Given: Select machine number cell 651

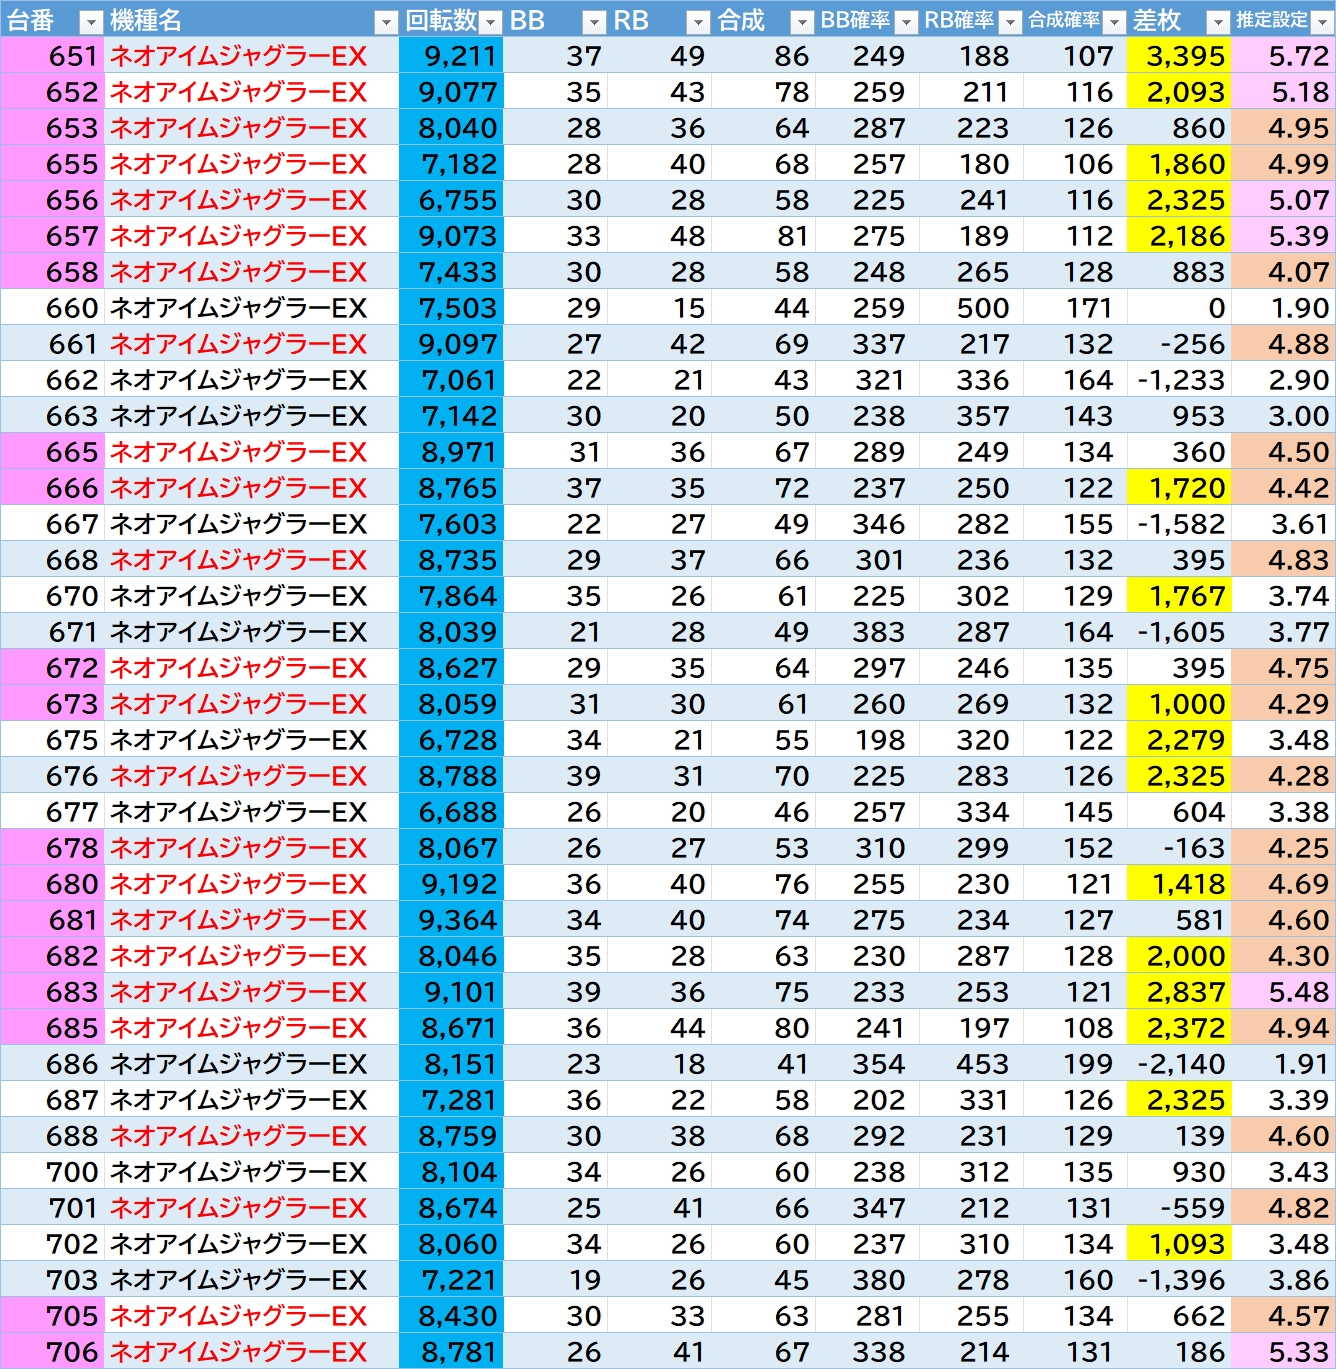Looking at the screenshot, I should [x=52, y=56].
